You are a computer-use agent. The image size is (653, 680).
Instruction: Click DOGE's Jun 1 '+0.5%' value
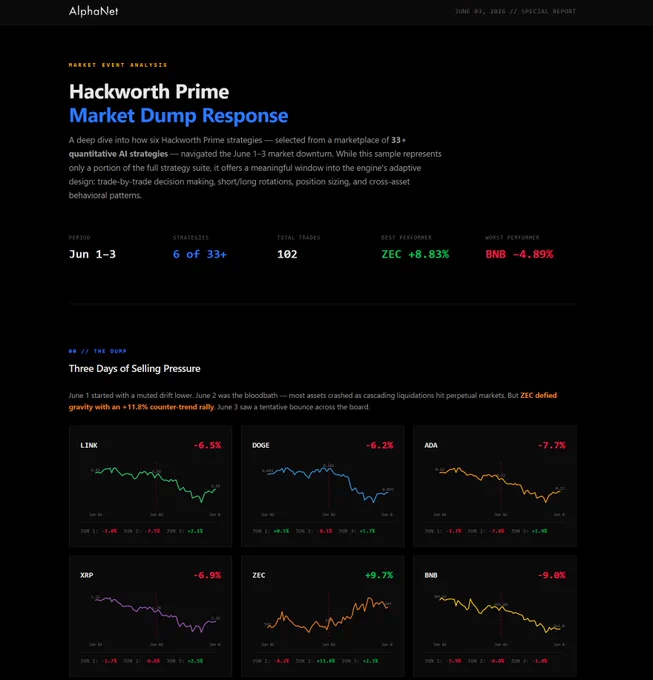(x=281, y=531)
